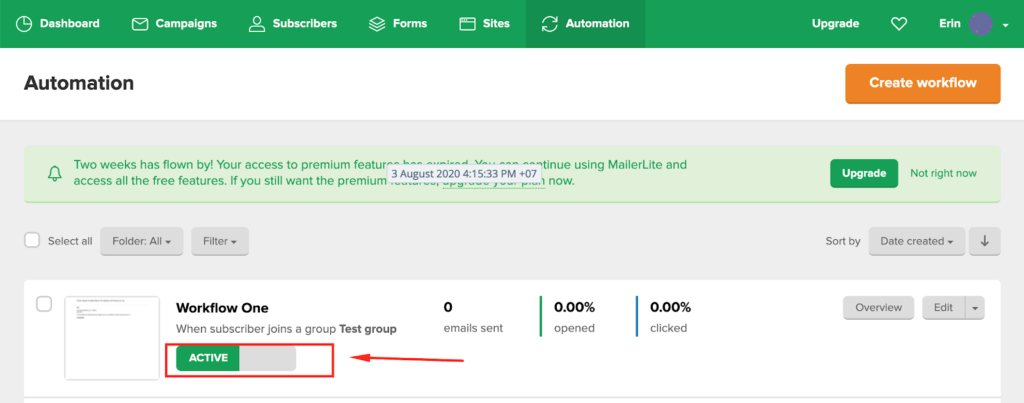Toggle the ACTIVE switch for Workflow One
This screenshot has width=1024, height=403.
(236, 358)
